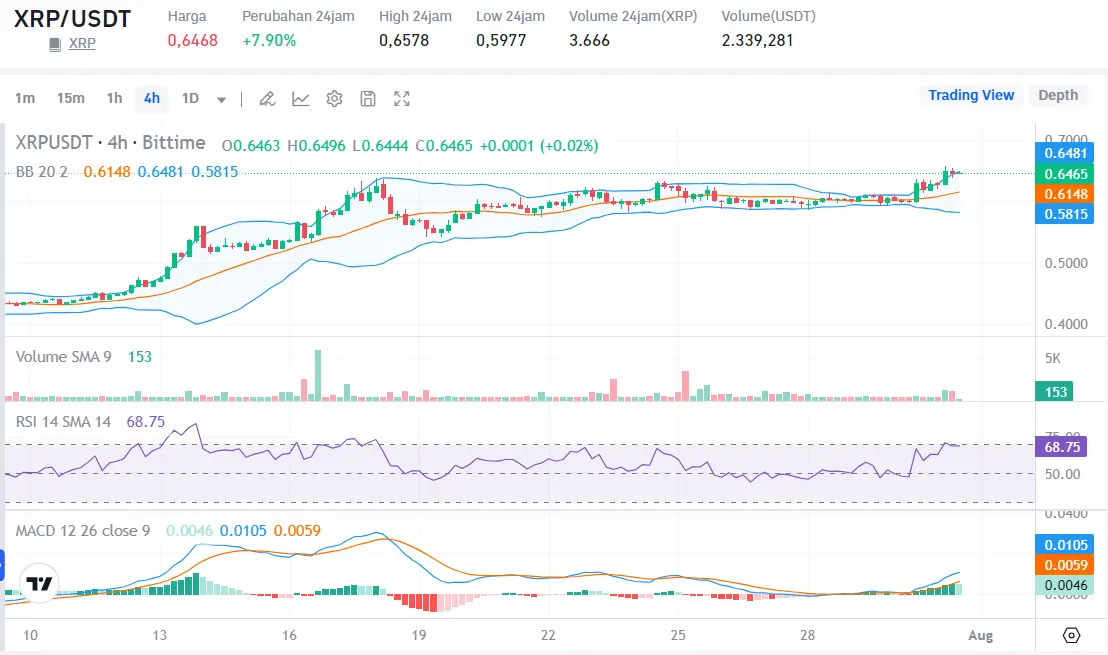Viewport: 1108px width, 655px height.
Task: Open the hexagon settings icon below the price scale
Action: coord(1072,634)
